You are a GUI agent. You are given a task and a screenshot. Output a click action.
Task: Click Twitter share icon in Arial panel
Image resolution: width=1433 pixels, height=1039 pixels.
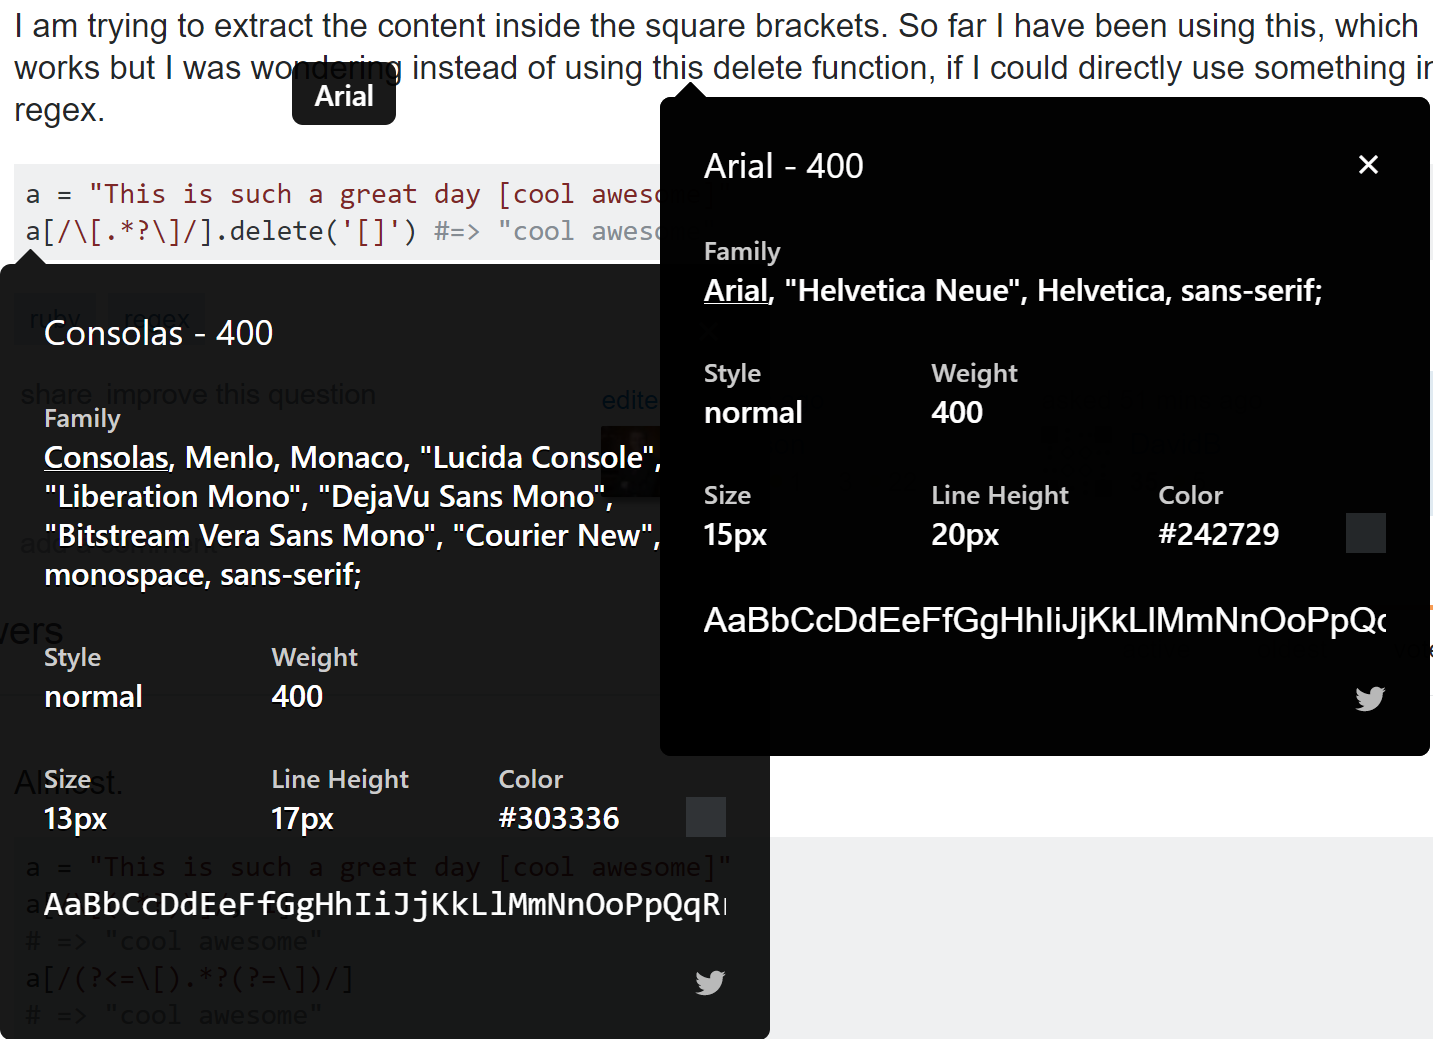[1369, 698]
